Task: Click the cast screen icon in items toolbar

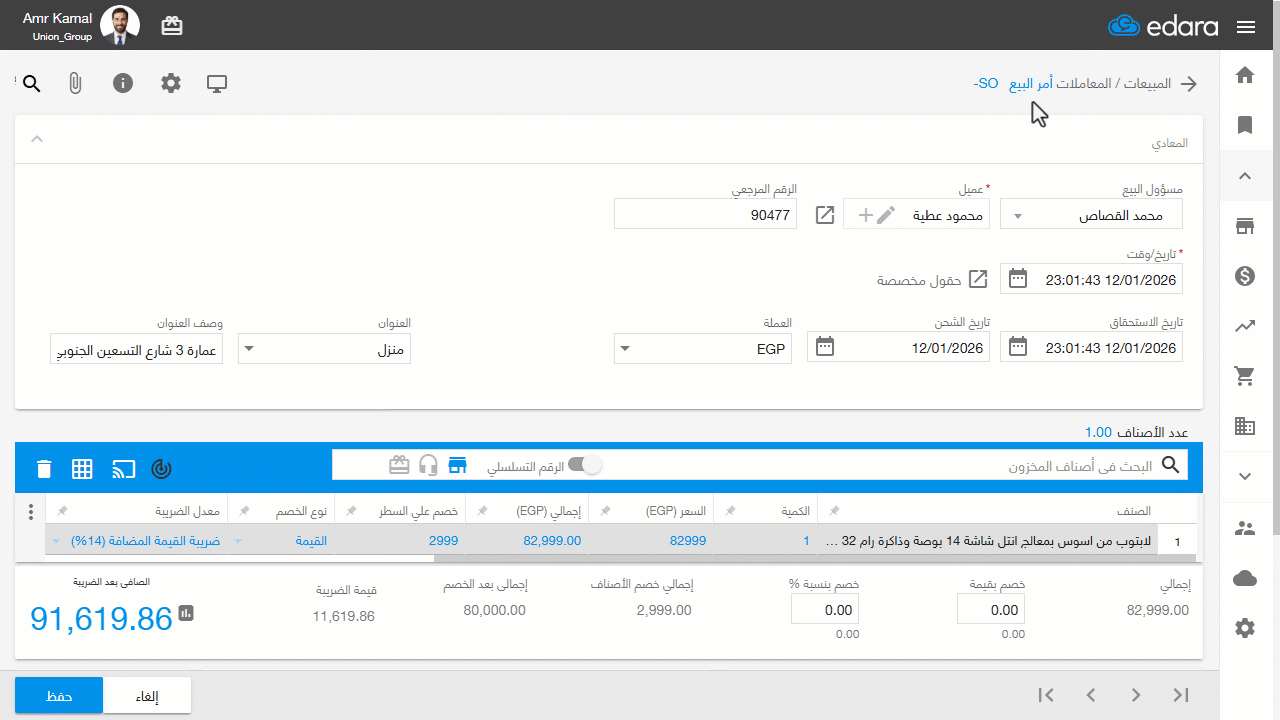Action: (x=123, y=468)
